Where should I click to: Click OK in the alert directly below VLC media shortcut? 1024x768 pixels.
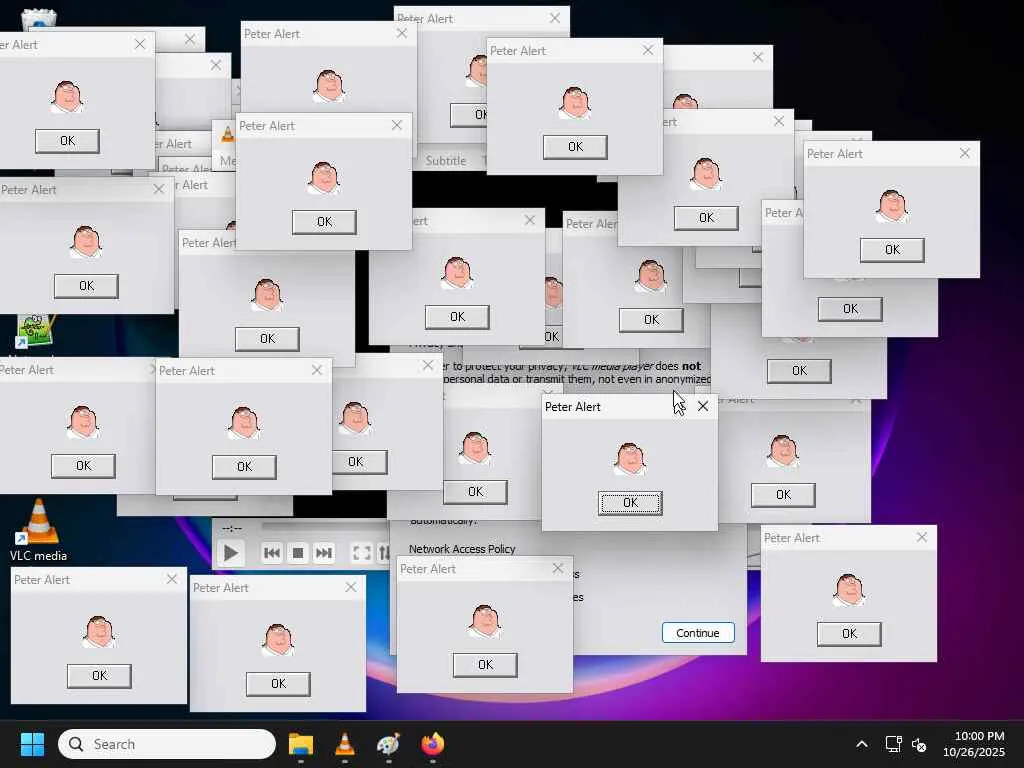pos(99,676)
